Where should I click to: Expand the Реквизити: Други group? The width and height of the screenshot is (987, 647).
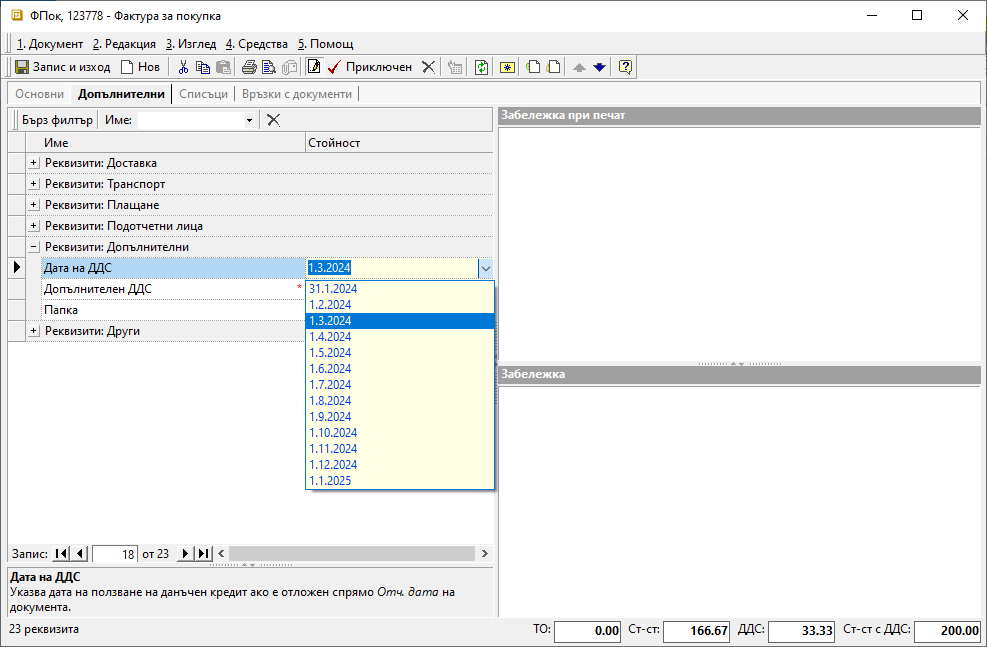33,331
